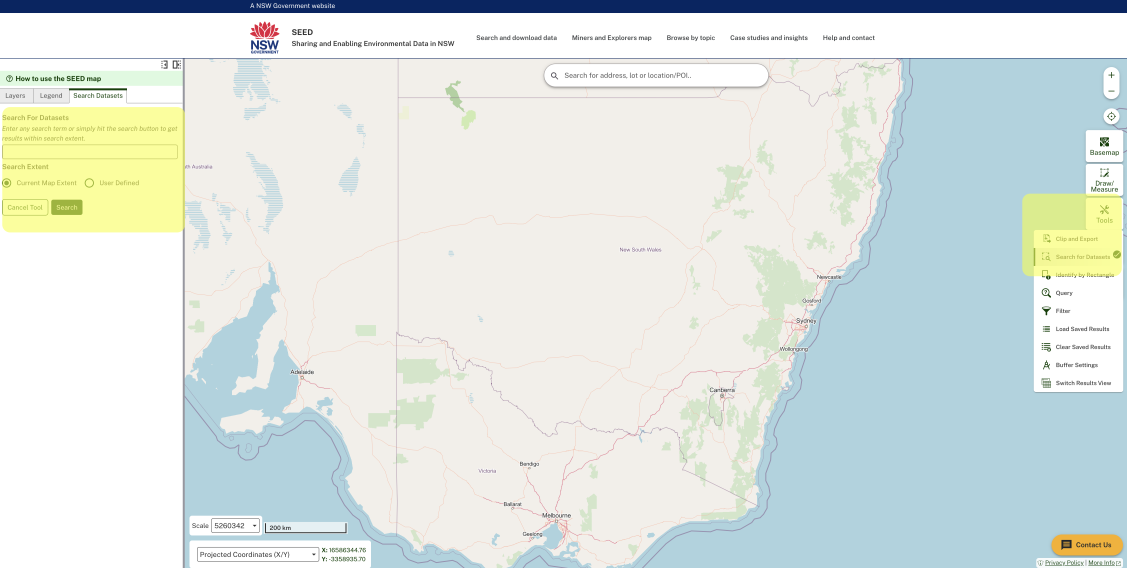Viewport: 1127px width, 568px height.
Task: Focus the address, lot or location search
Action: pyautogui.click(x=656, y=75)
